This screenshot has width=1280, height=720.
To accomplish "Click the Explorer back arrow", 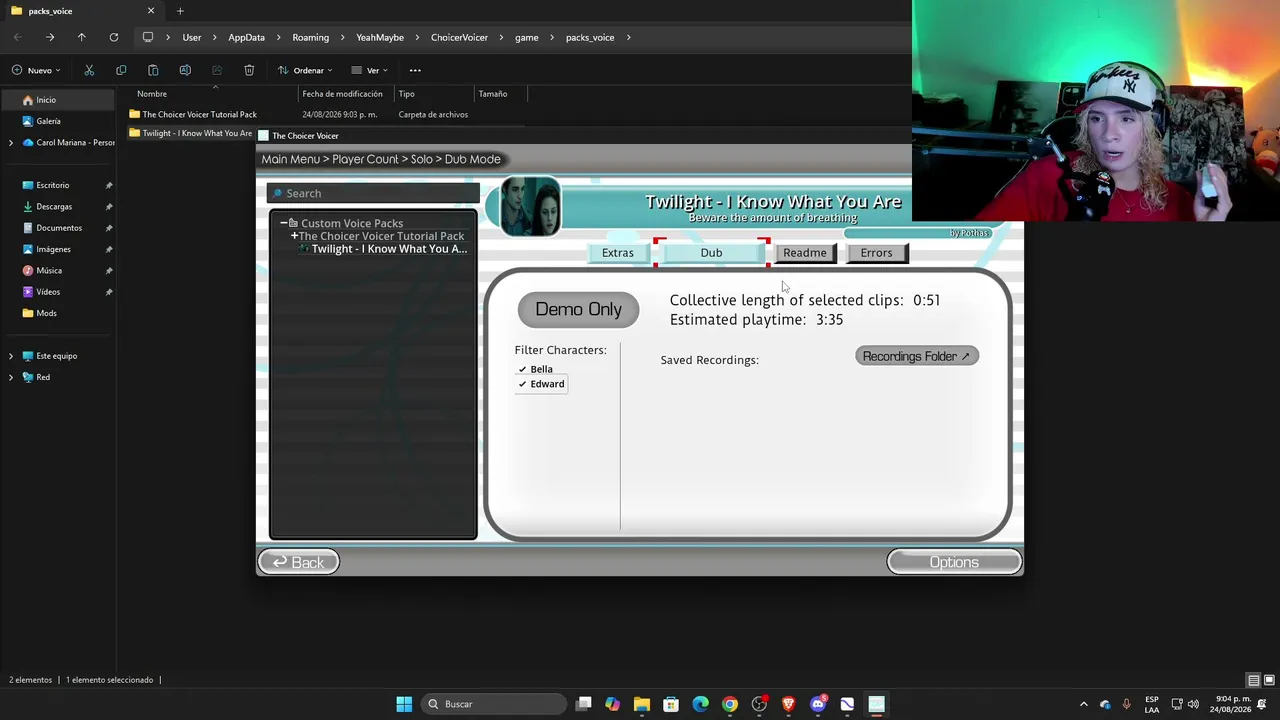I will click(x=18, y=38).
